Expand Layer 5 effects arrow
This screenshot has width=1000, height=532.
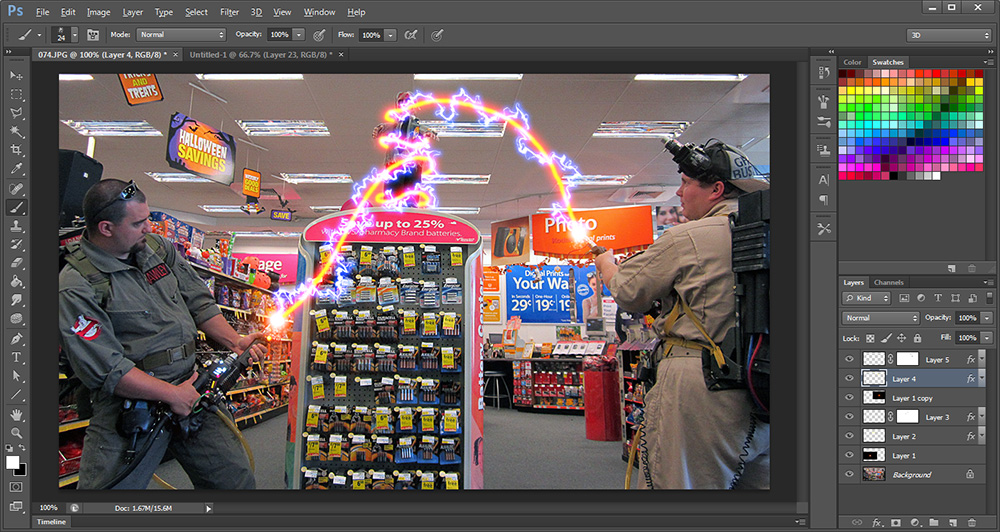pyautogui.click(x=982, y=359)
